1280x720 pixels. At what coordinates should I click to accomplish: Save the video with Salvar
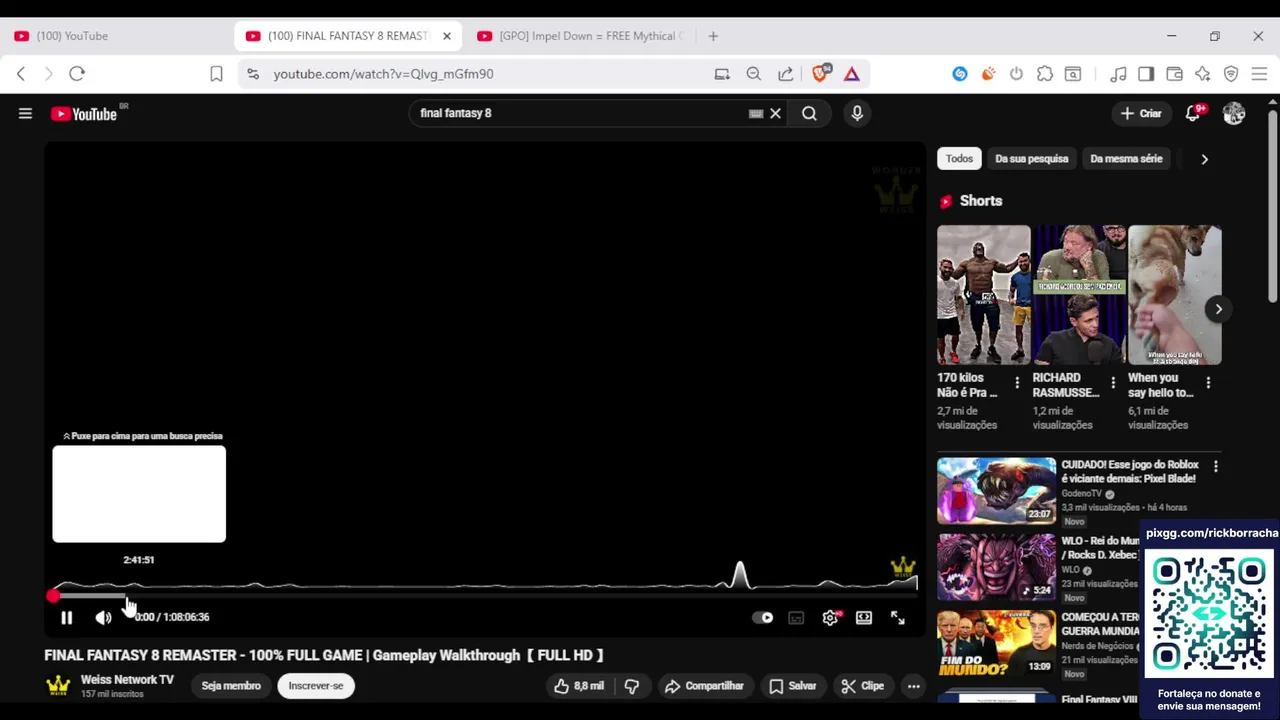pos(792,686)
